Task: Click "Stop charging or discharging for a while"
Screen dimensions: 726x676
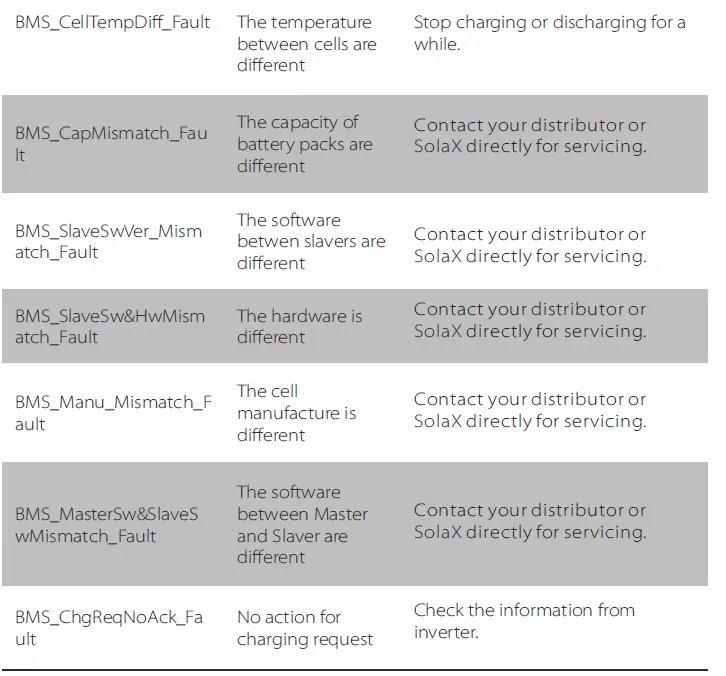Action: click(549, 33)
